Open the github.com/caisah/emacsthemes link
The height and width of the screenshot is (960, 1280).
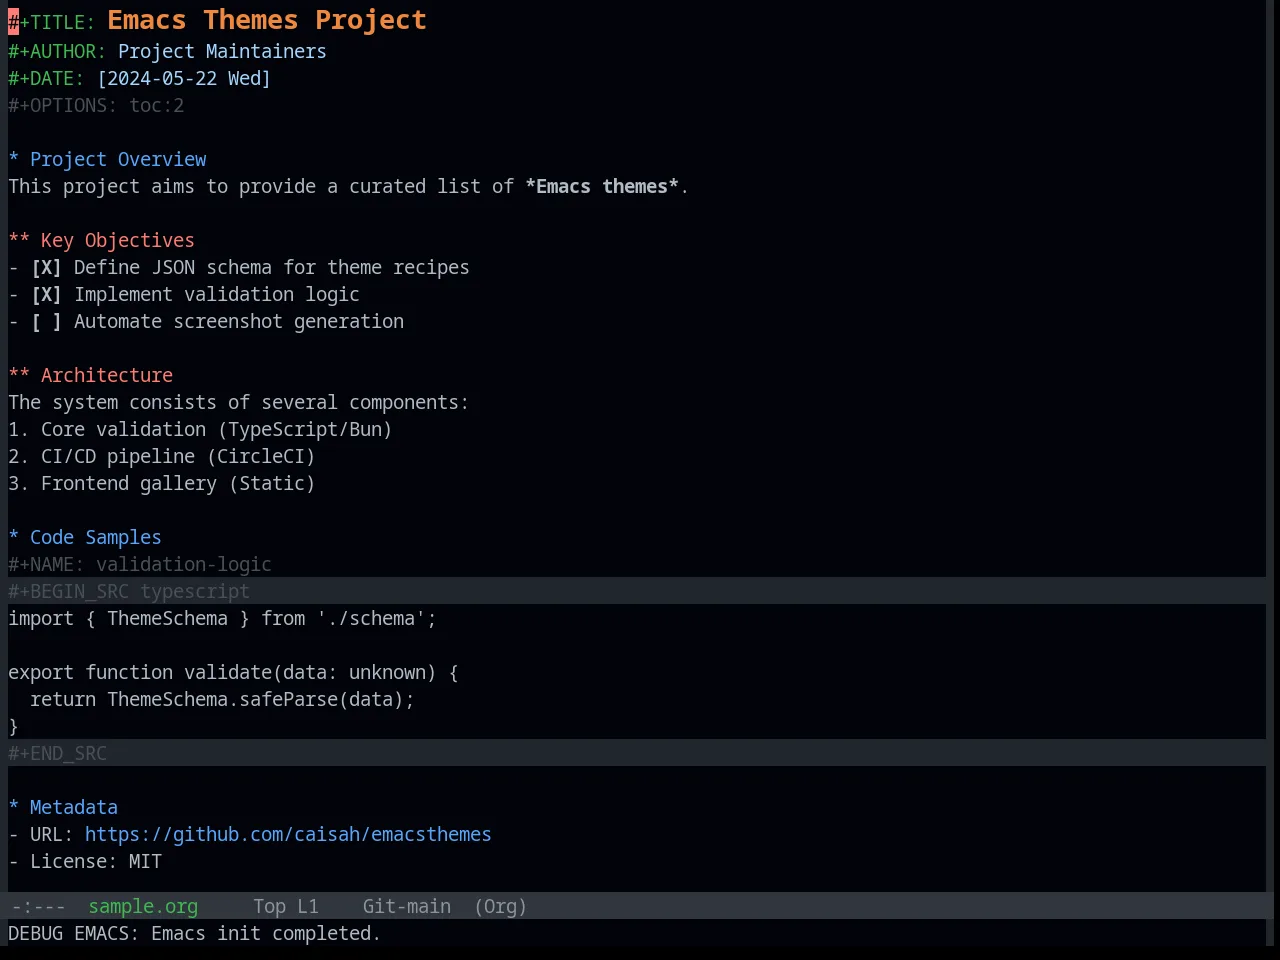point(288,835)
